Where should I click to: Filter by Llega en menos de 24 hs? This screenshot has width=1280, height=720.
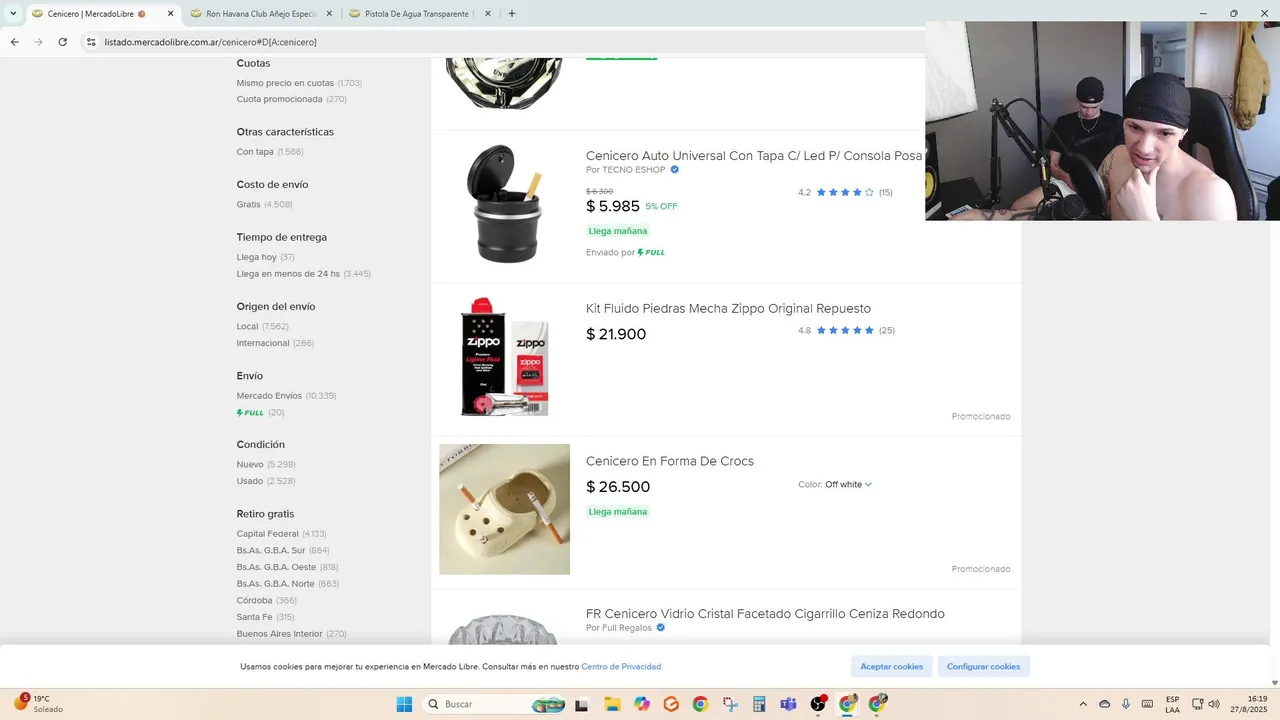(304, 273)
